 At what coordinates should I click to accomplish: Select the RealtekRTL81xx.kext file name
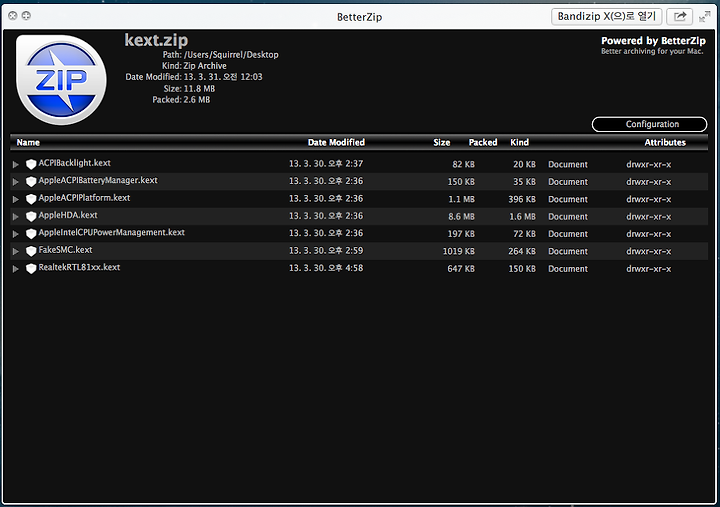click(79, 267)
